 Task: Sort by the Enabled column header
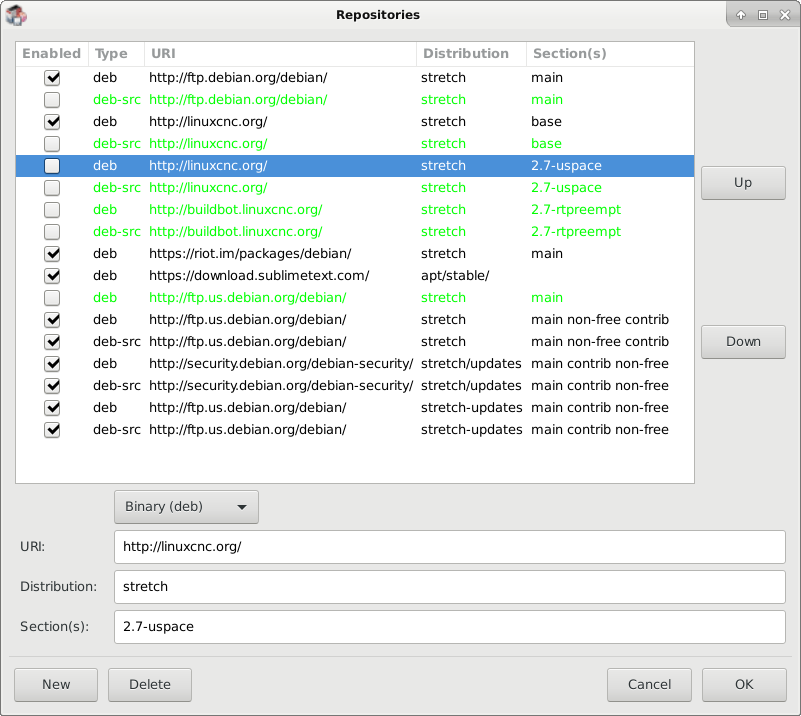52,54
